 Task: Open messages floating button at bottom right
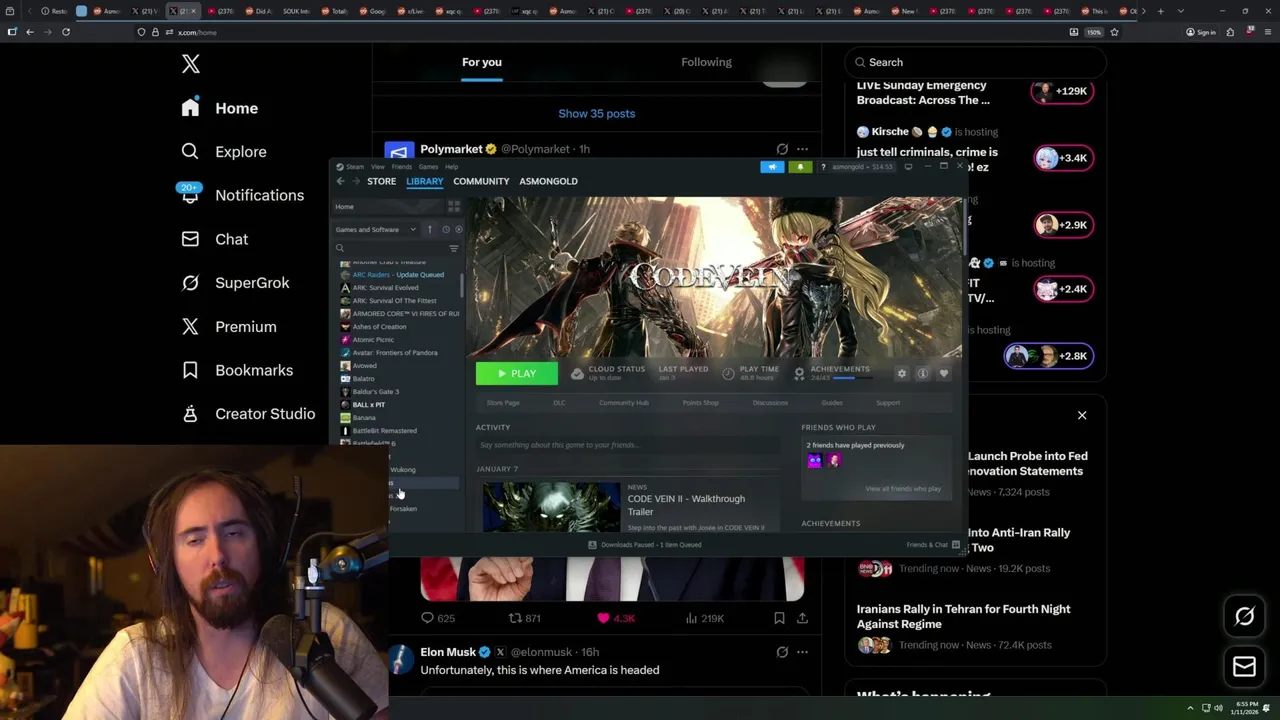tap(1244, 666)
